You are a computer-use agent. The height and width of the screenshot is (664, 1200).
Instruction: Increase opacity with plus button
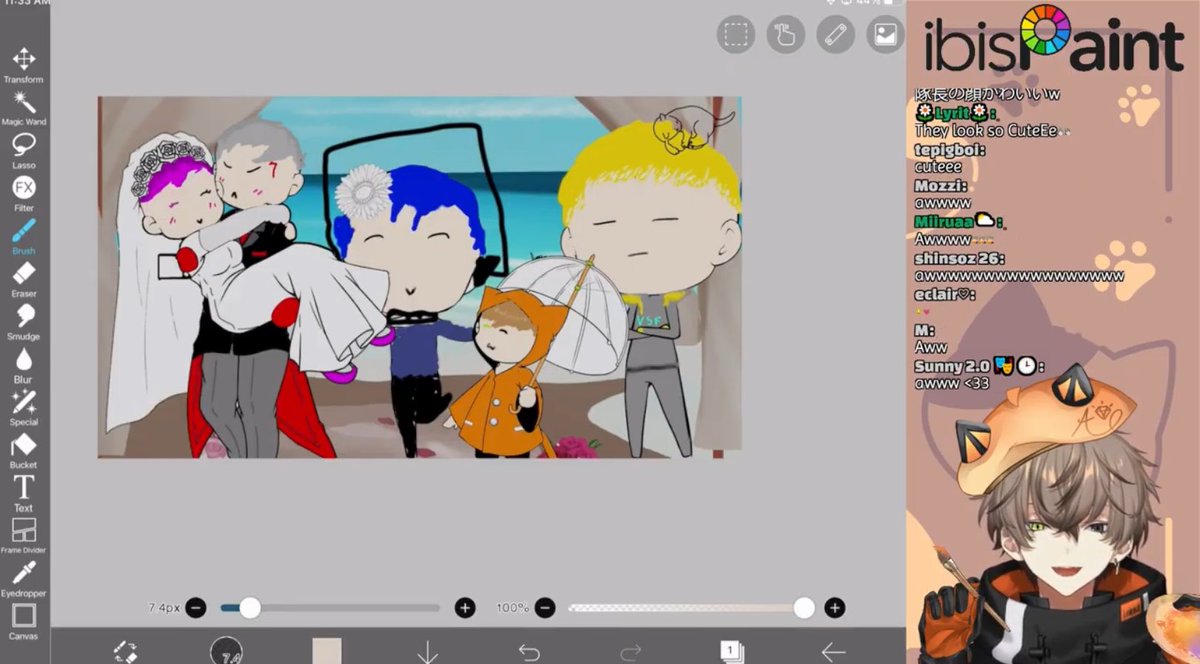(x=835, y=607)
